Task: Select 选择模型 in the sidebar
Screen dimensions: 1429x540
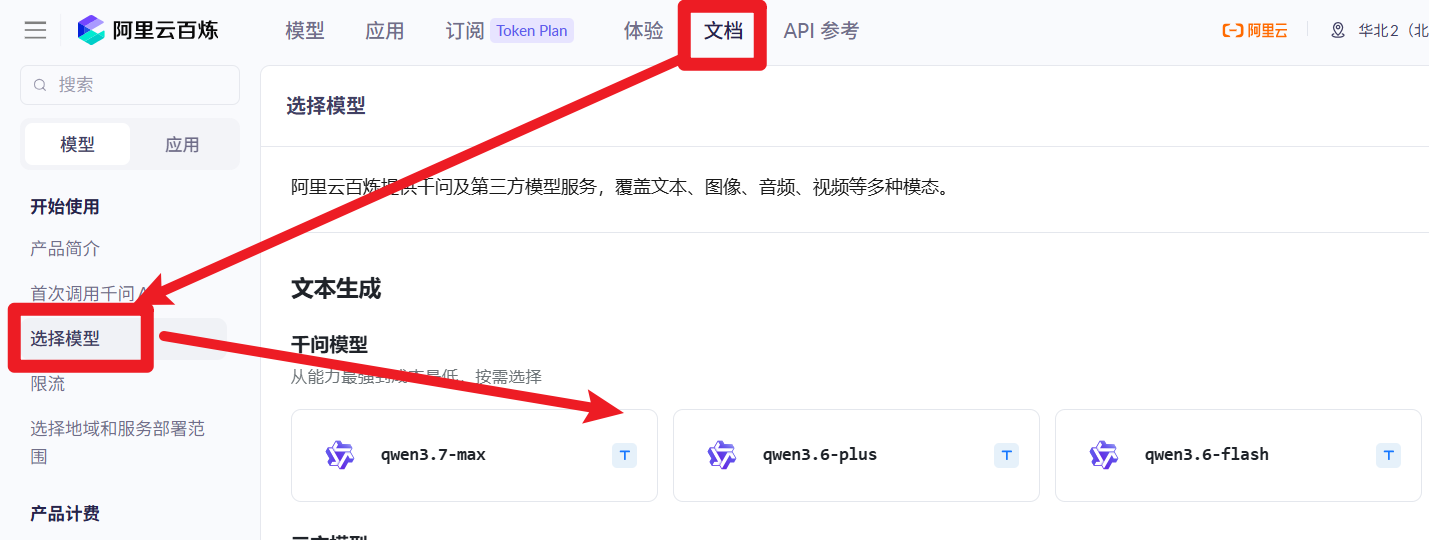Action: click(x=122, y=339)
